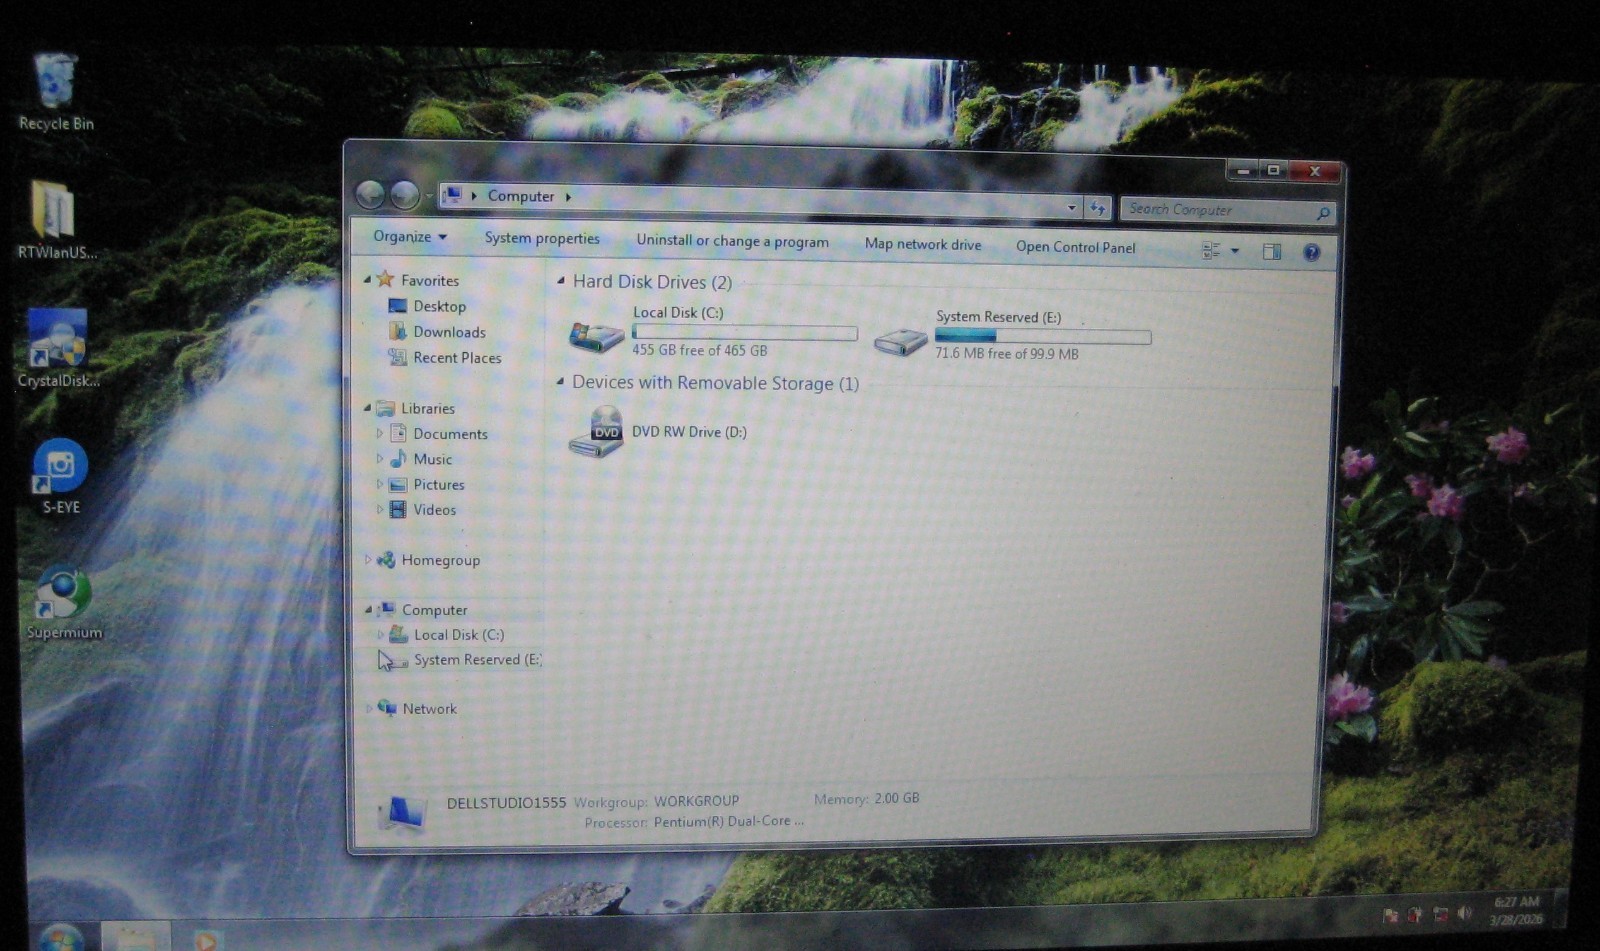Click System properties in the toolbar
The width and height of the screenshot is (1600, 951).
tap(542, 238)
